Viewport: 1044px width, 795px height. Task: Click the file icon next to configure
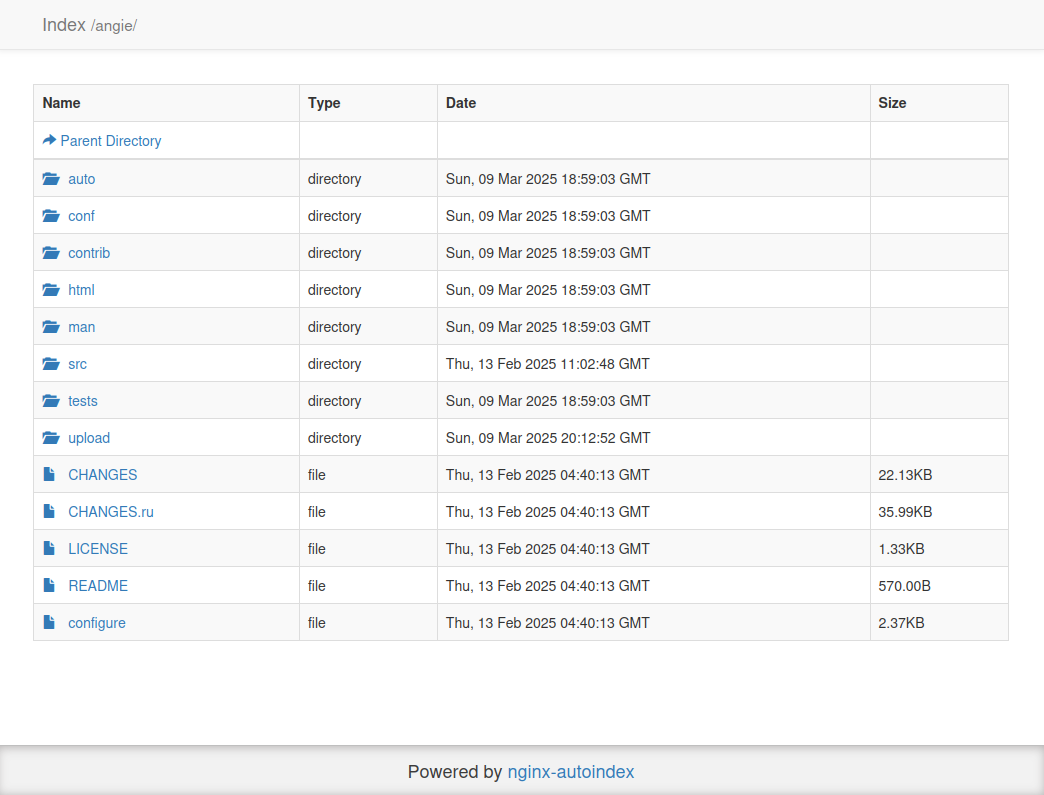pyautogui.click(x=49, y=622)
